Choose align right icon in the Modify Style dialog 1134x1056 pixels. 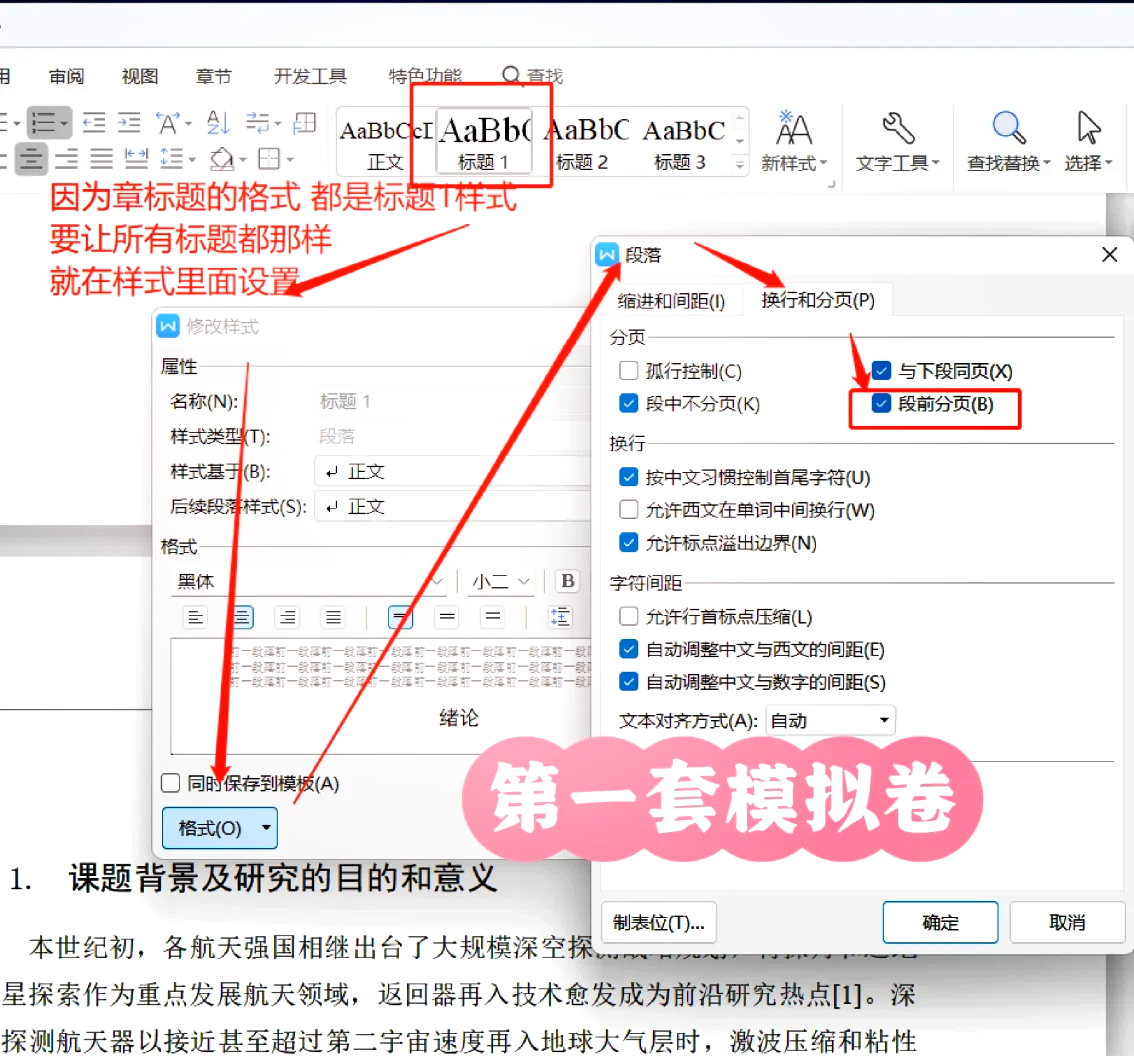coord(288,617)
